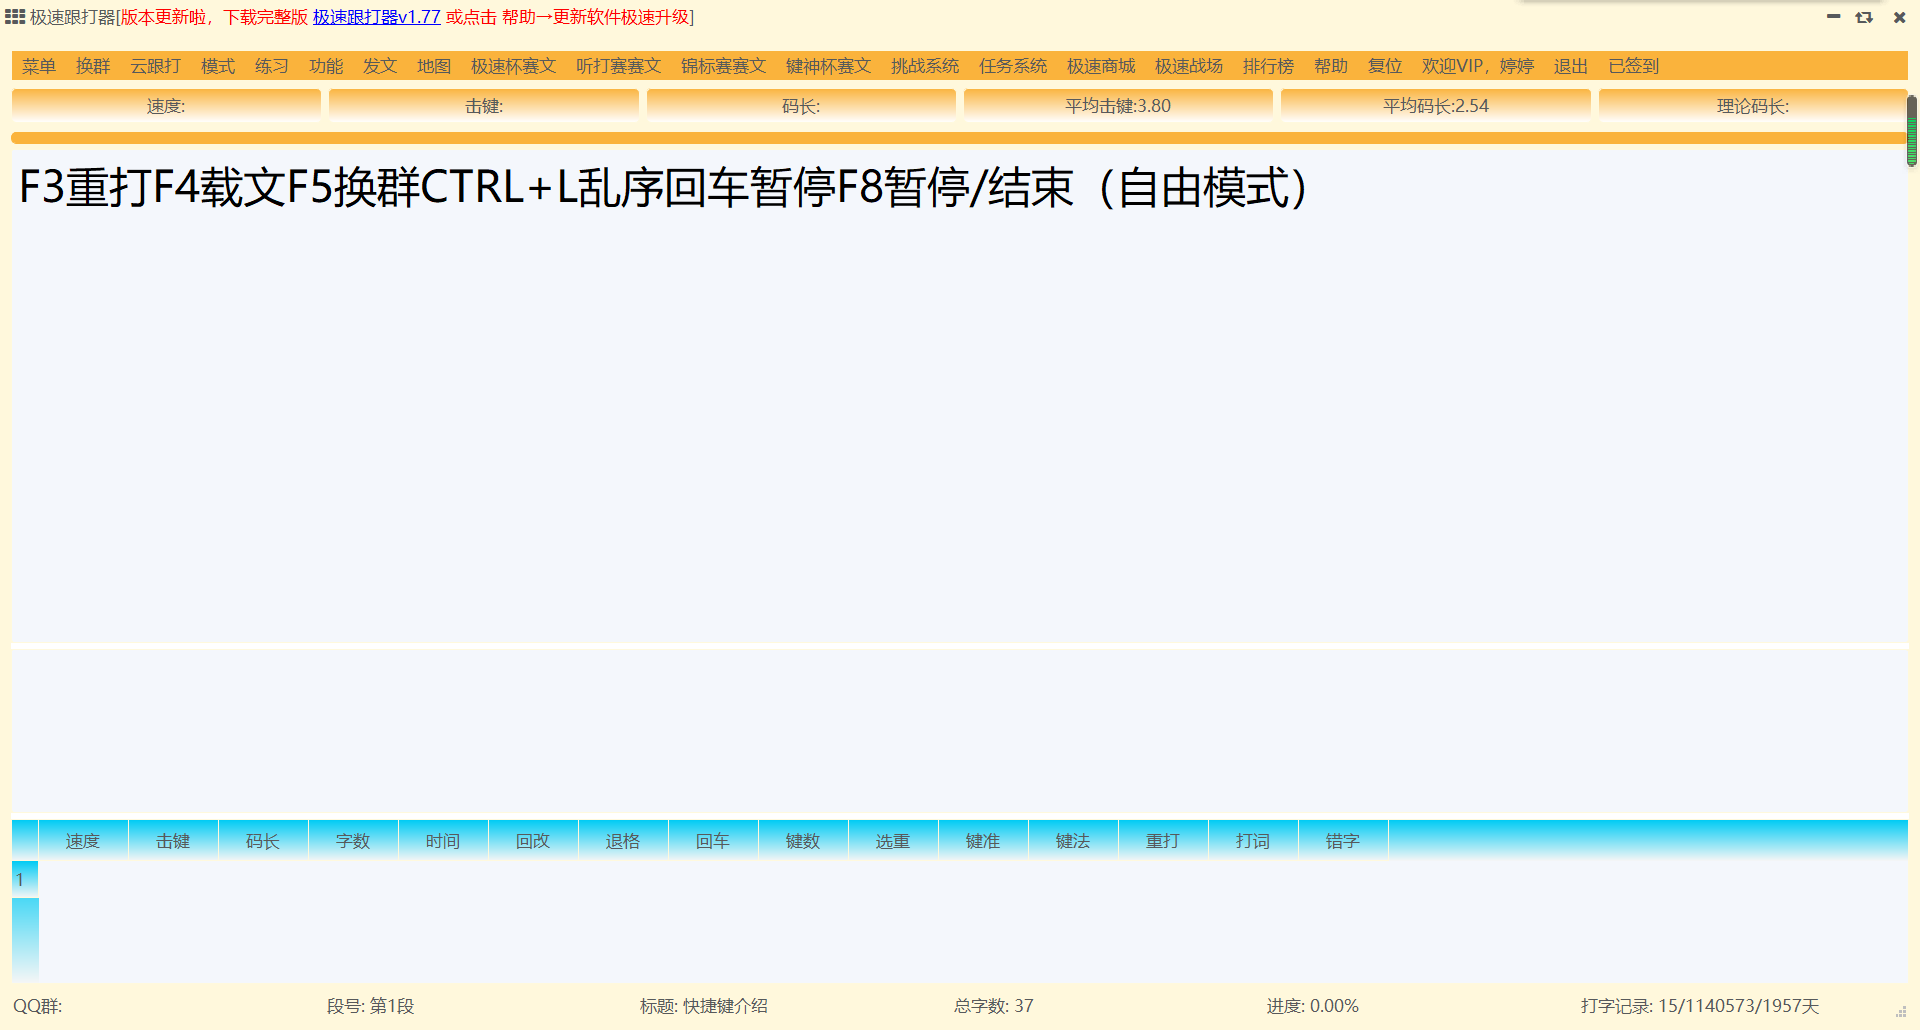Click 段号: 第1段 in status bar
This screenshot has height=1030, width=1920.
pos(370,1006)
